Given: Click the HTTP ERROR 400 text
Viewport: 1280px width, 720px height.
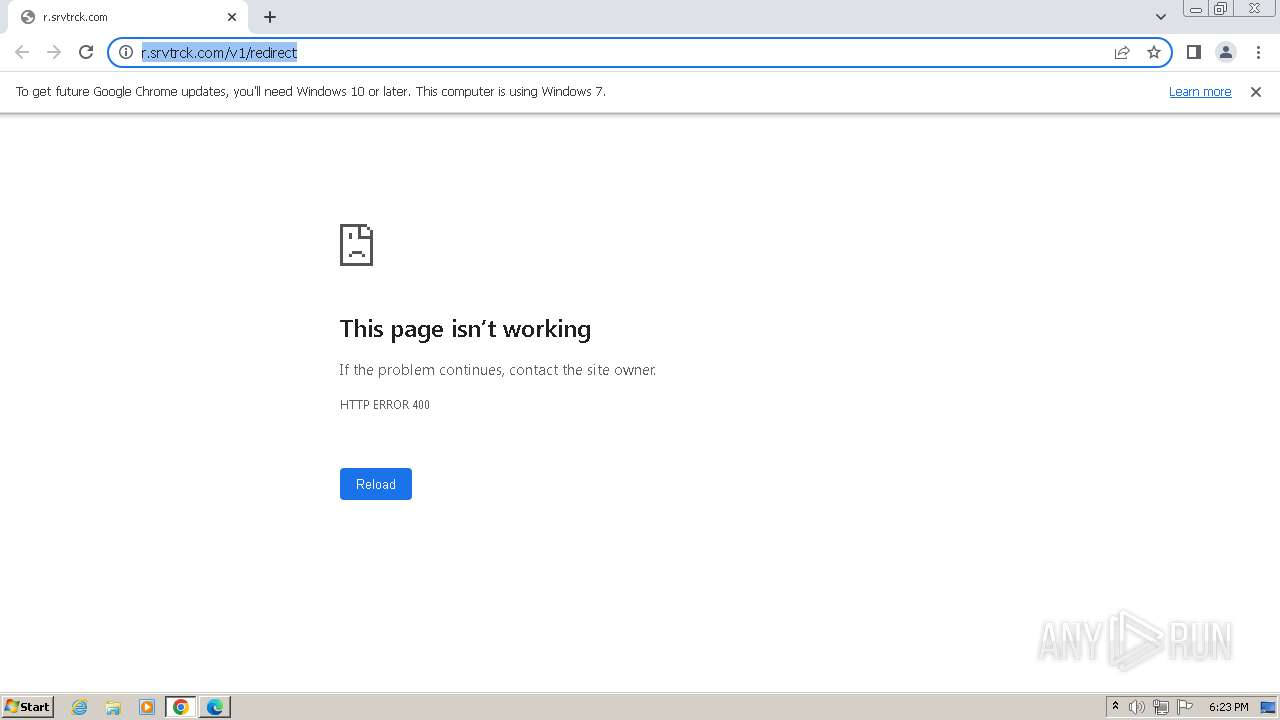Looking at the screenshot, I should click(x=385, y=405).
